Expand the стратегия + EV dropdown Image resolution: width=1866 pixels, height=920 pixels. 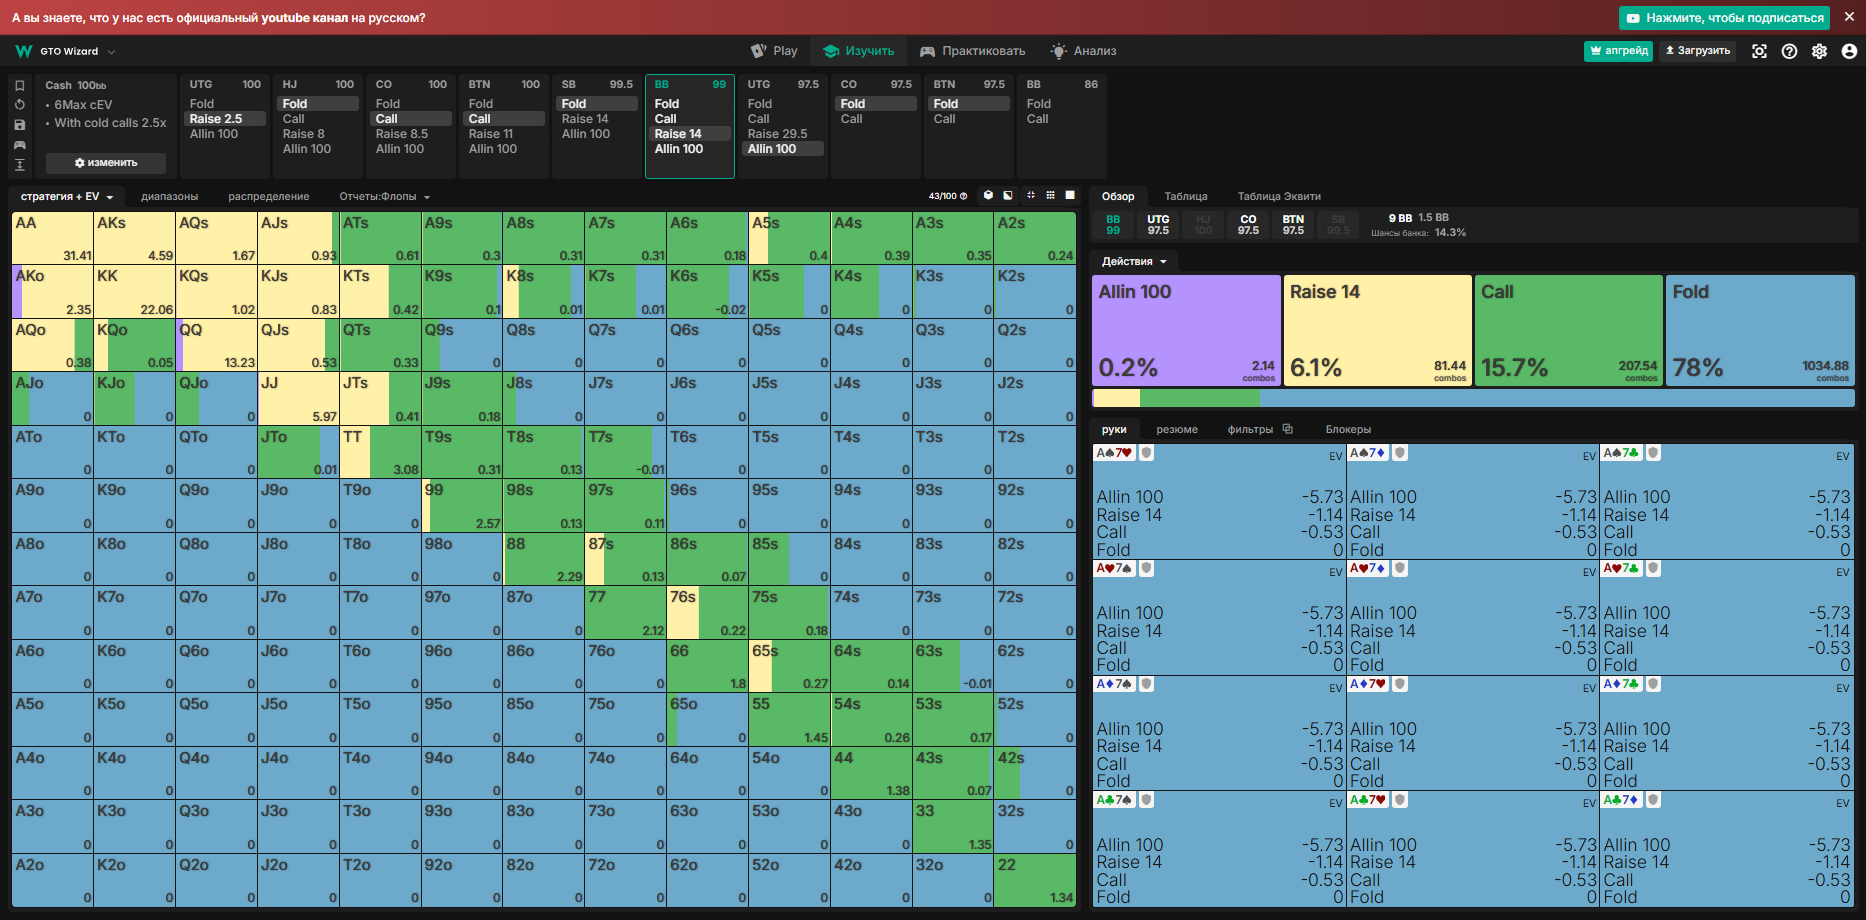pos(67,197)
